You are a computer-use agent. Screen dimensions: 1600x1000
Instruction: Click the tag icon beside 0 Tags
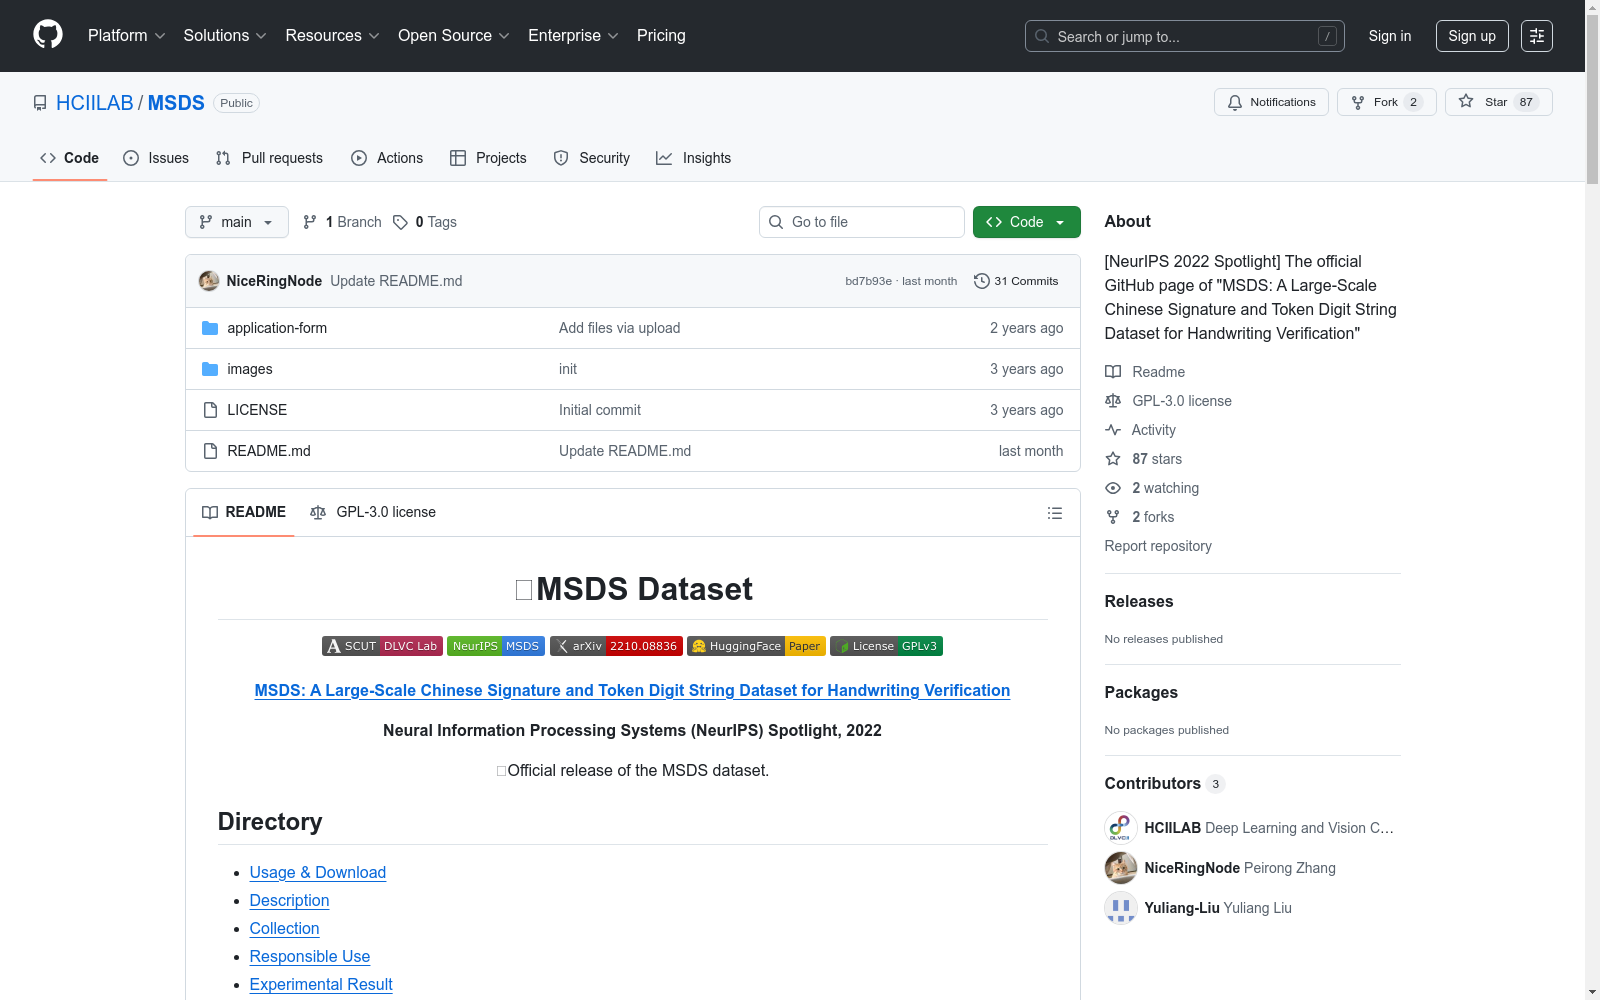(x=400, y=222)
